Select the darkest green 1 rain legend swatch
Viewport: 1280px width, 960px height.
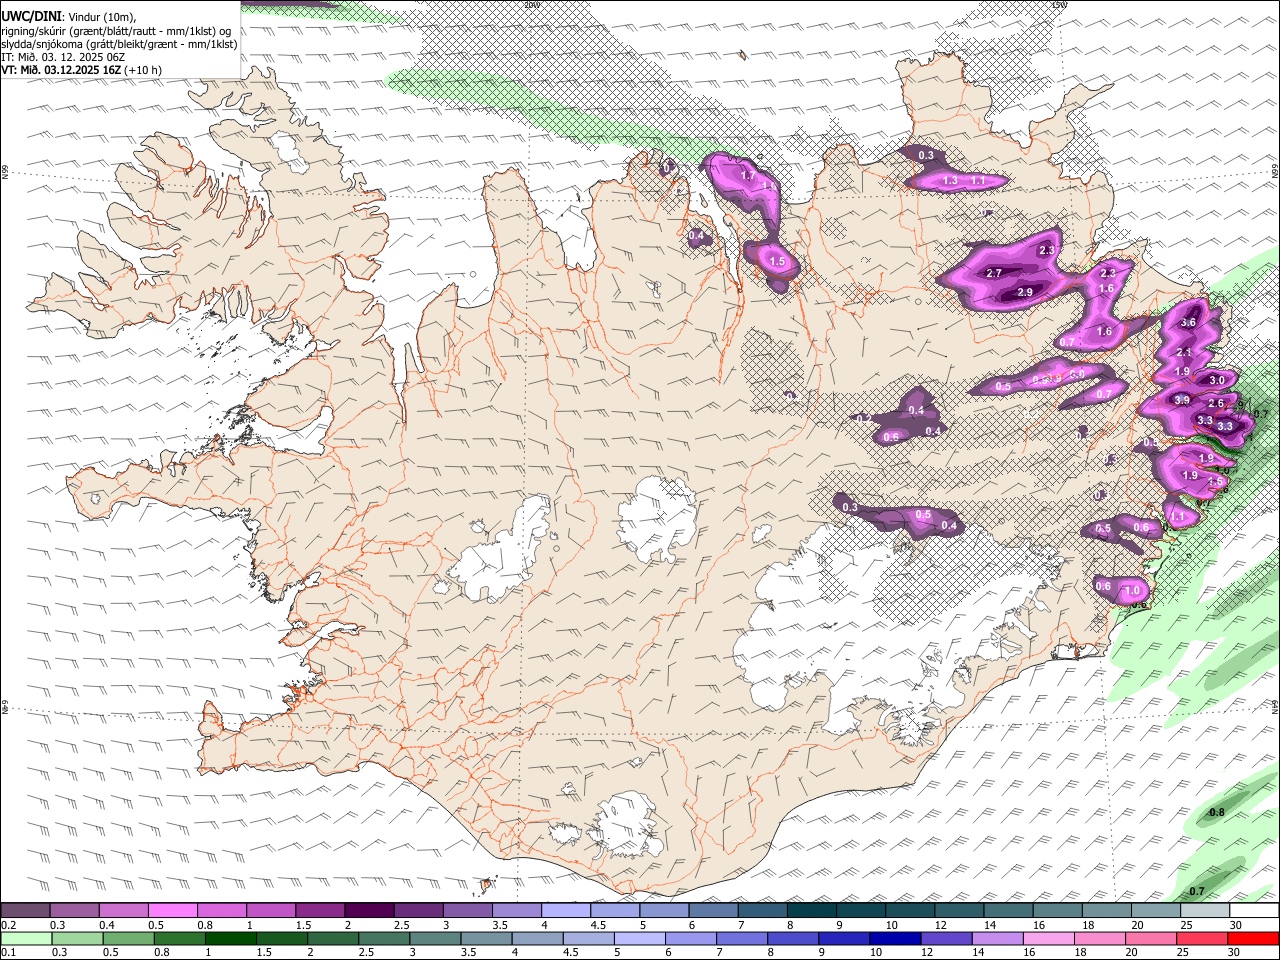click(230, 939)
